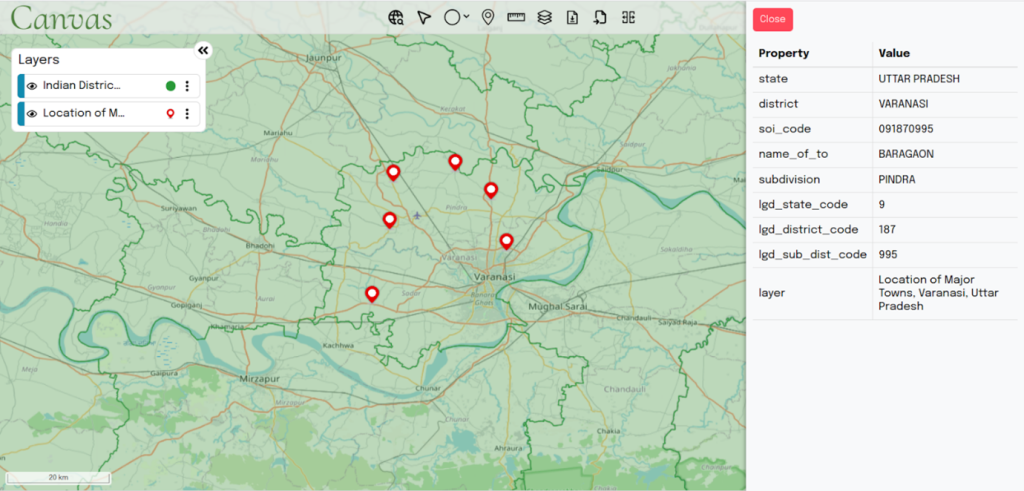
Task: Collapse the Layers panel with double chevron
Action: (x=203, y=50)
